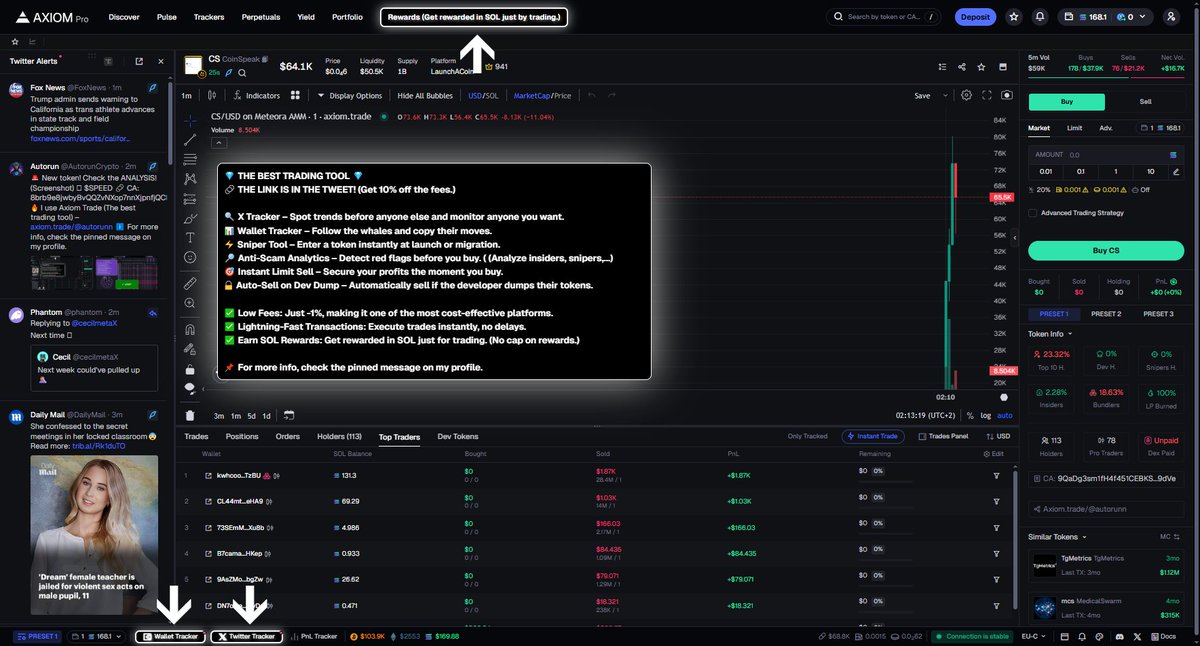This screenshot has width=1200, height=646.
Task: Click the AMOUNT input field
Action: (1106, 155)
